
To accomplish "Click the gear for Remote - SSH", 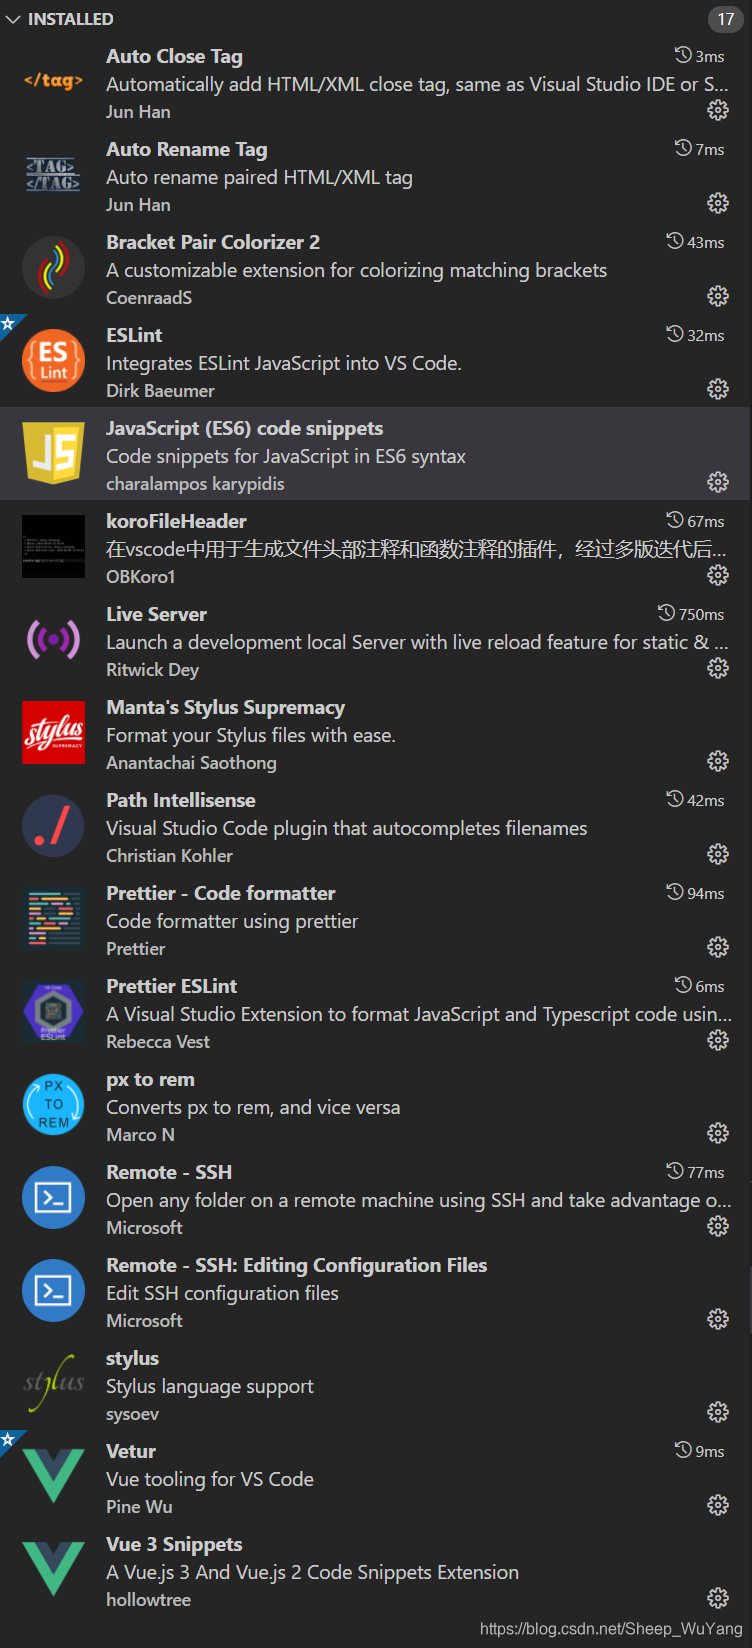I will coord(718,1226).
